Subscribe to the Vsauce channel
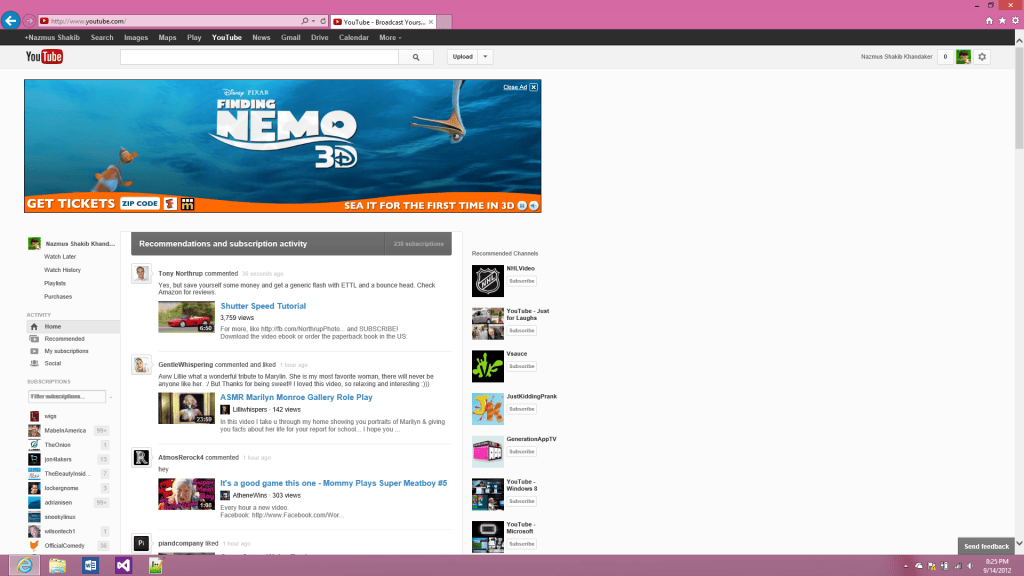 click(x=522, y=366)
